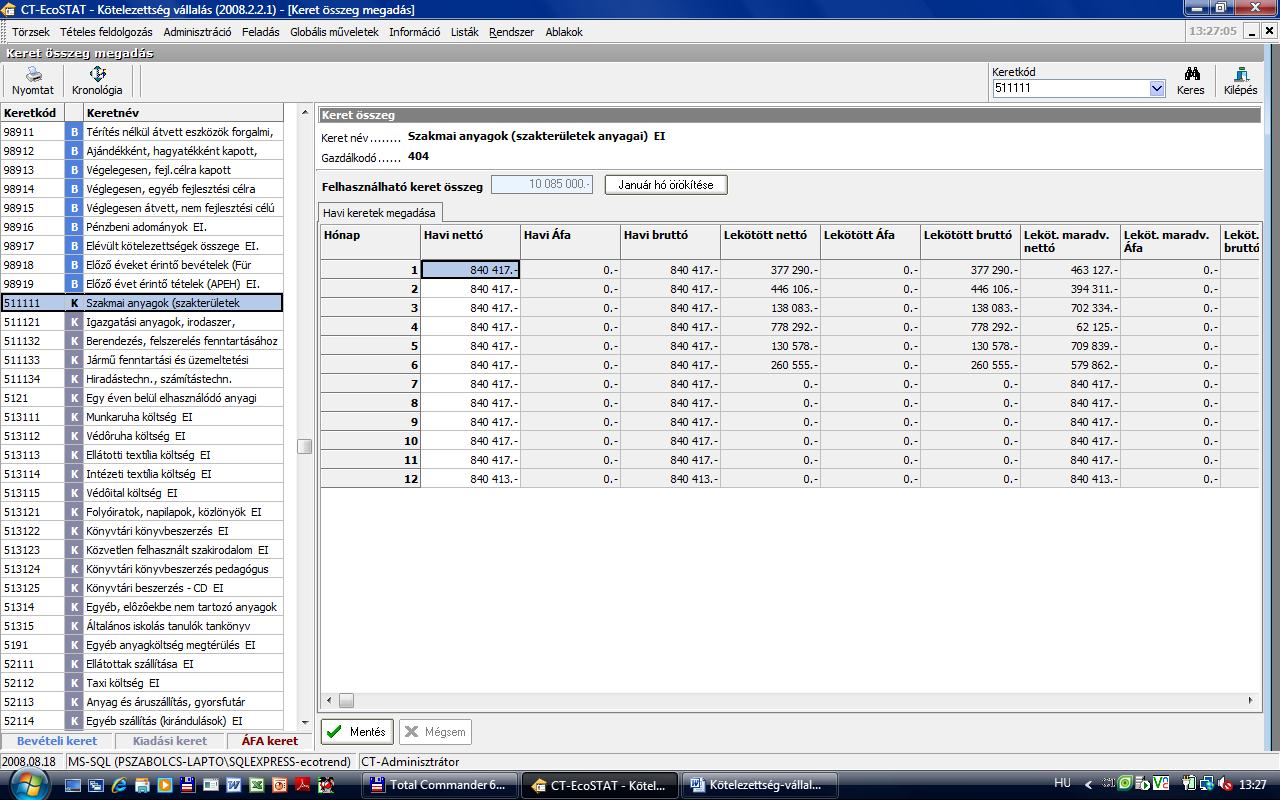Open the Törzsek menu
The image size is (1280, 800).
31,32
